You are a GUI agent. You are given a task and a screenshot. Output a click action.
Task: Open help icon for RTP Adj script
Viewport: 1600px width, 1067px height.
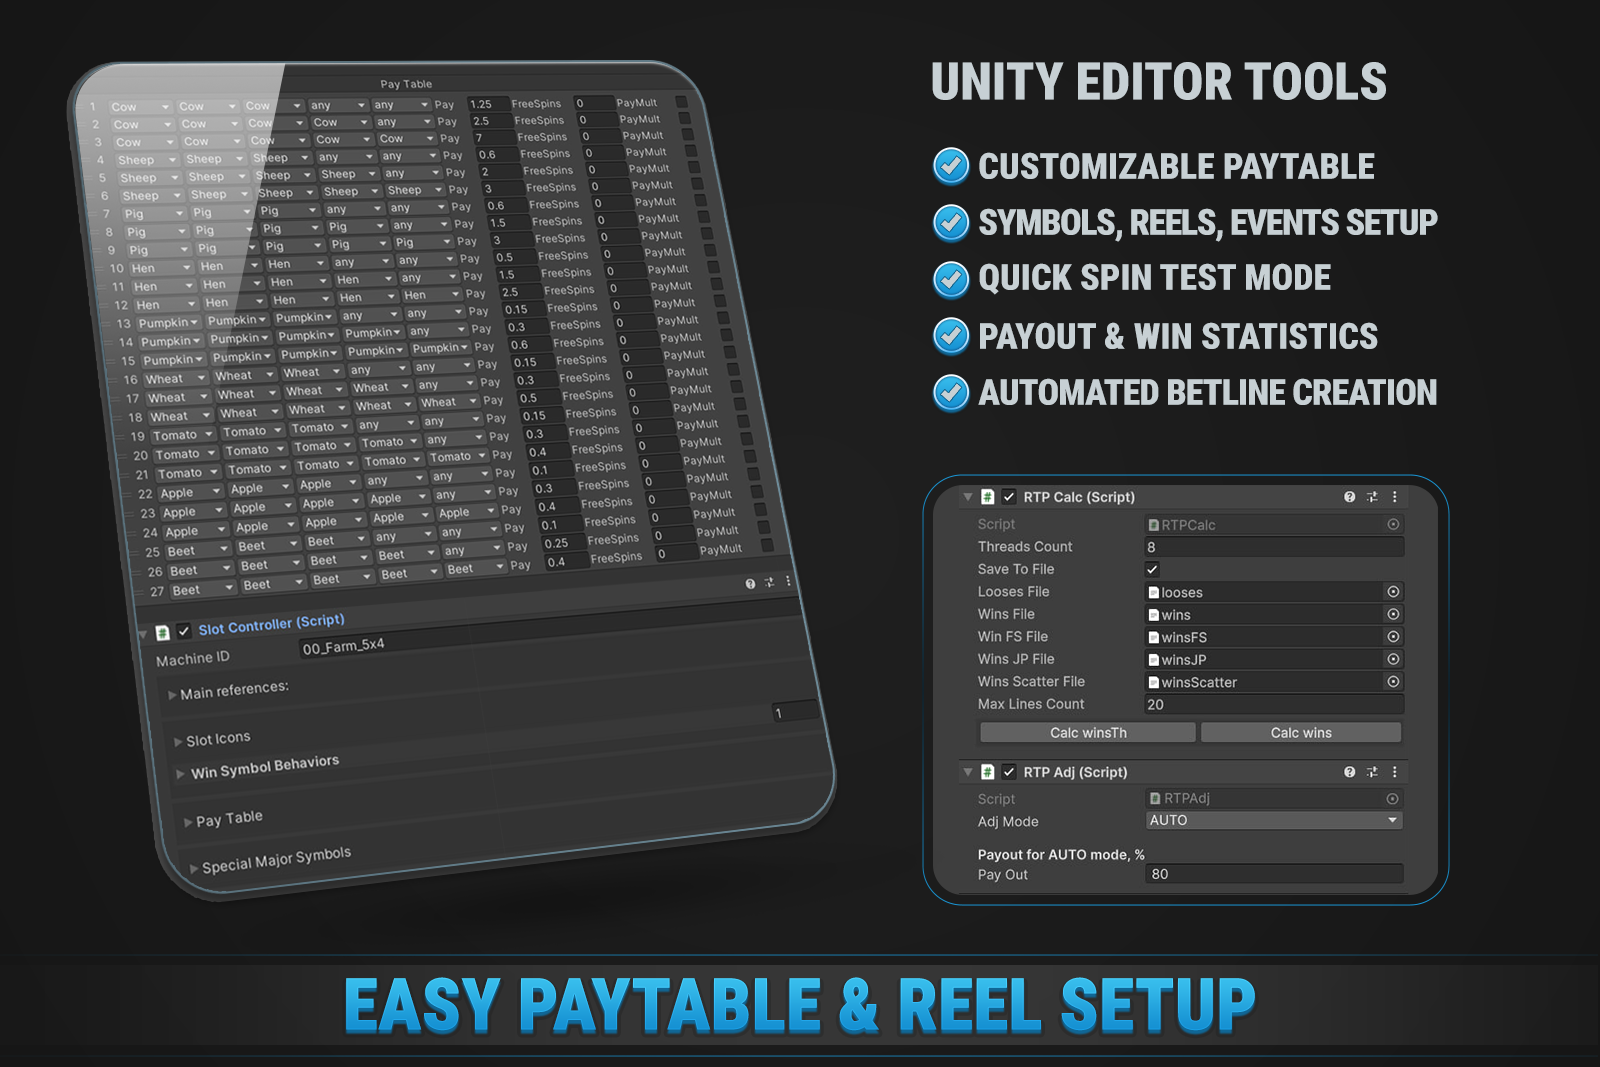point(1349,772)
